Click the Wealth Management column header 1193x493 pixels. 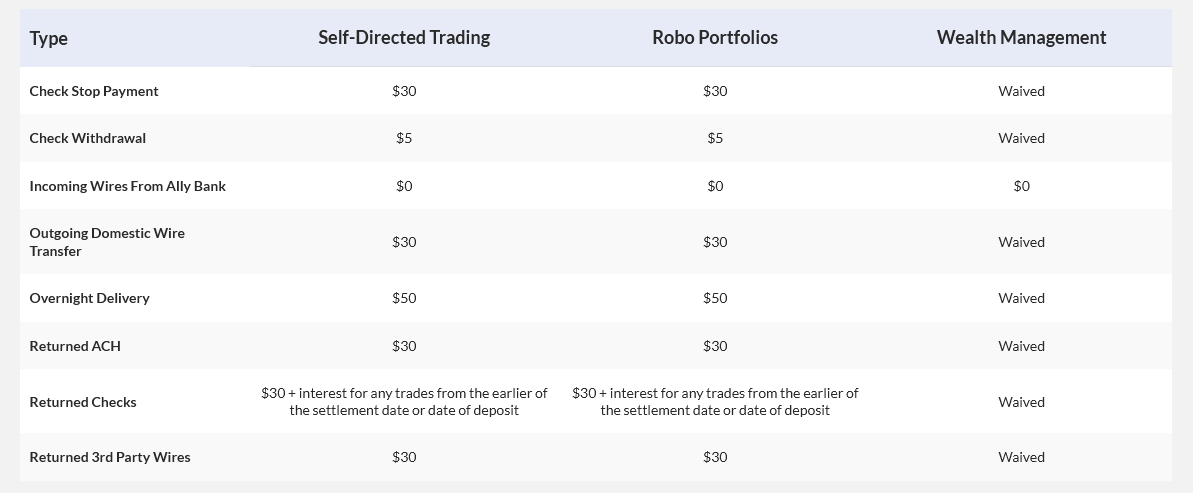1021,37
